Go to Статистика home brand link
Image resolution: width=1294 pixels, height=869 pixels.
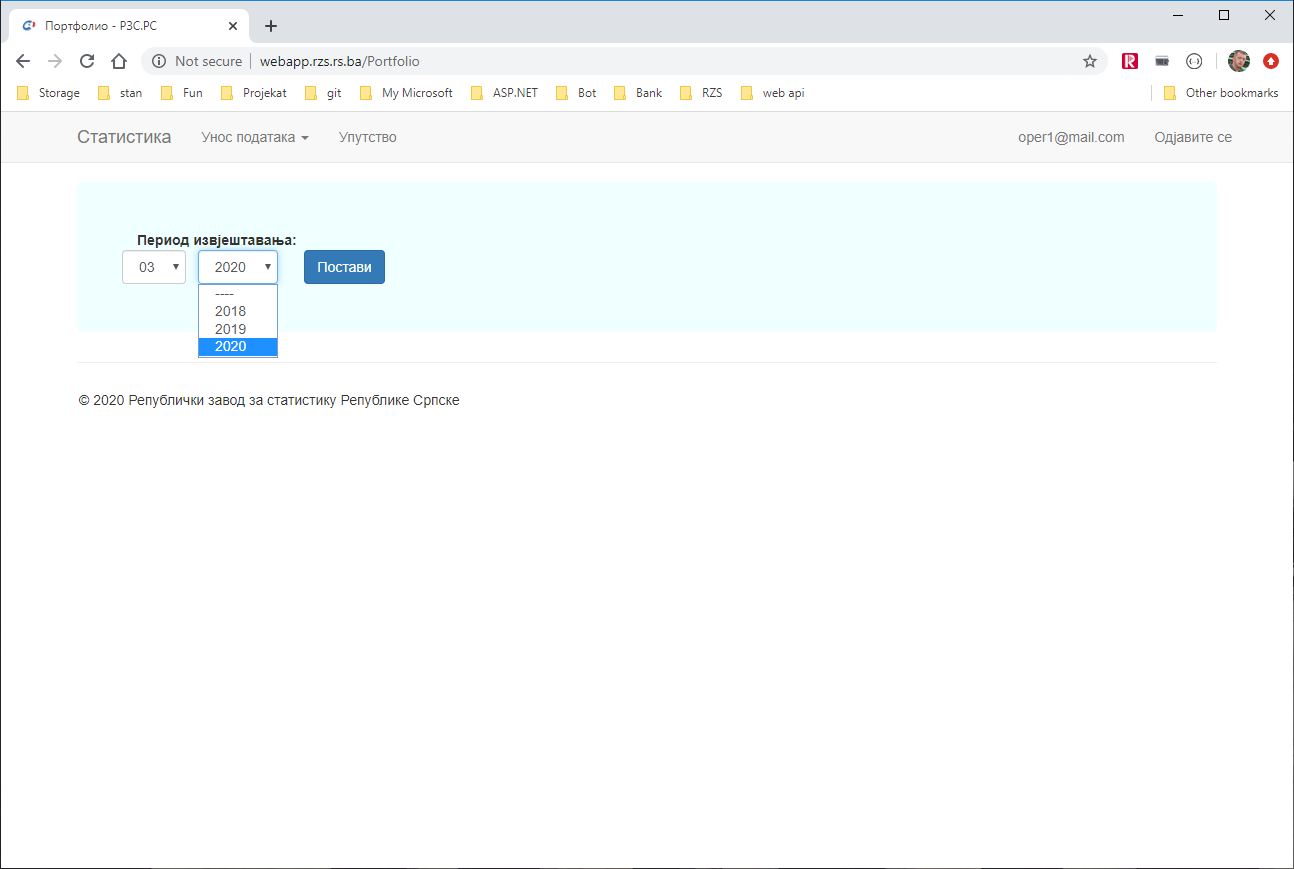[x=124, y=137]
